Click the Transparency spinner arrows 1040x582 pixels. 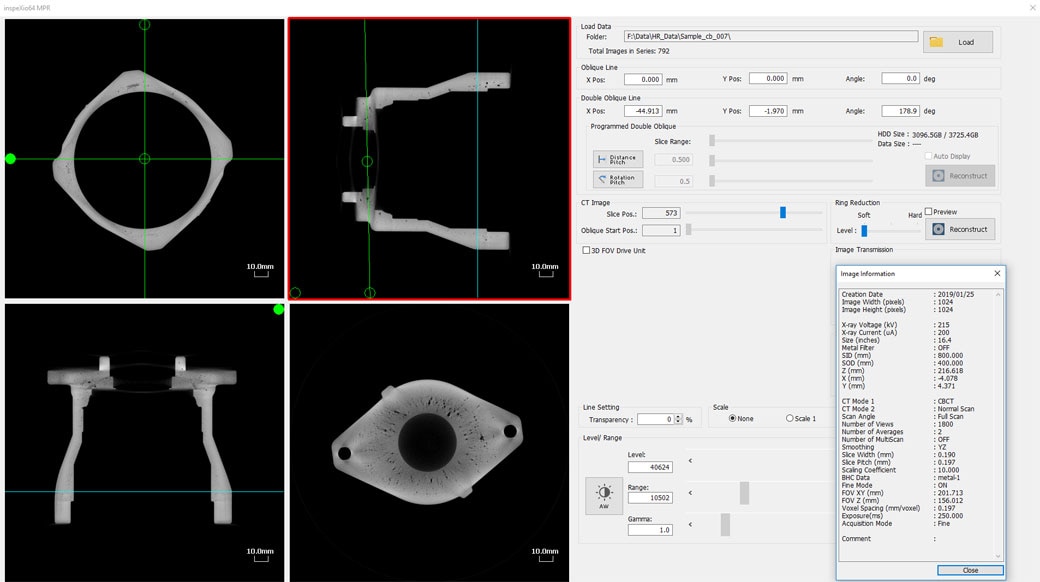click(x=679, y=419)
